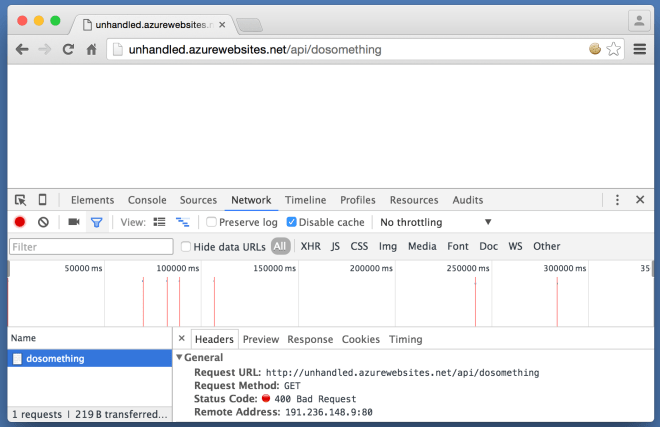660x427 pixels.
Task: Open the Chrome hamburger menu
Action: [x=640, y=49]
